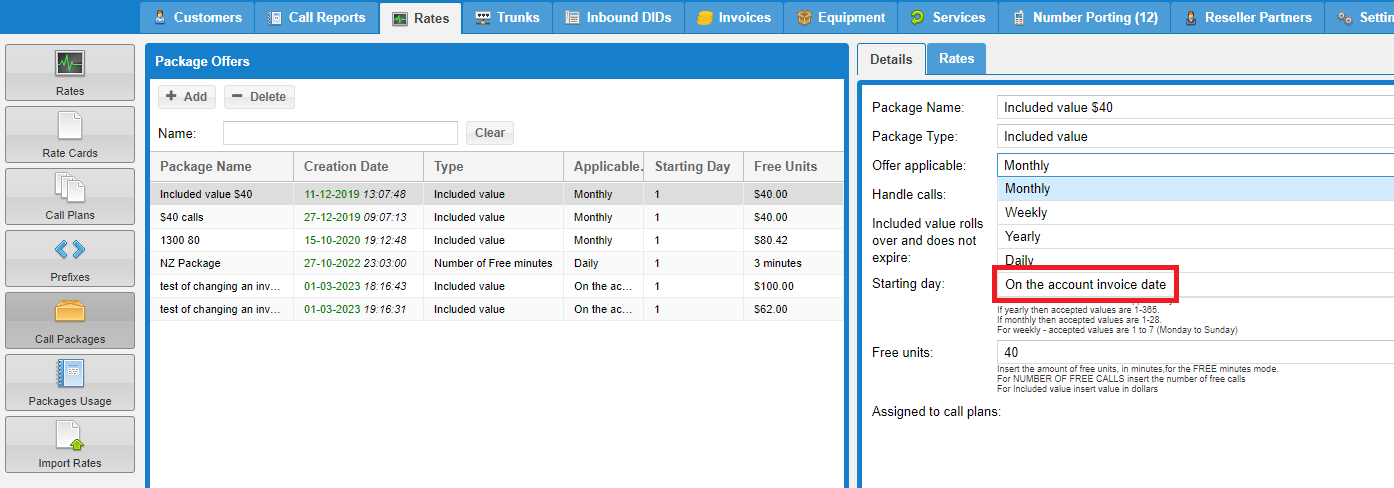The image size is (1394, 488).
Task: Select 'NZ Package' row
Action: tap(497, 263)
